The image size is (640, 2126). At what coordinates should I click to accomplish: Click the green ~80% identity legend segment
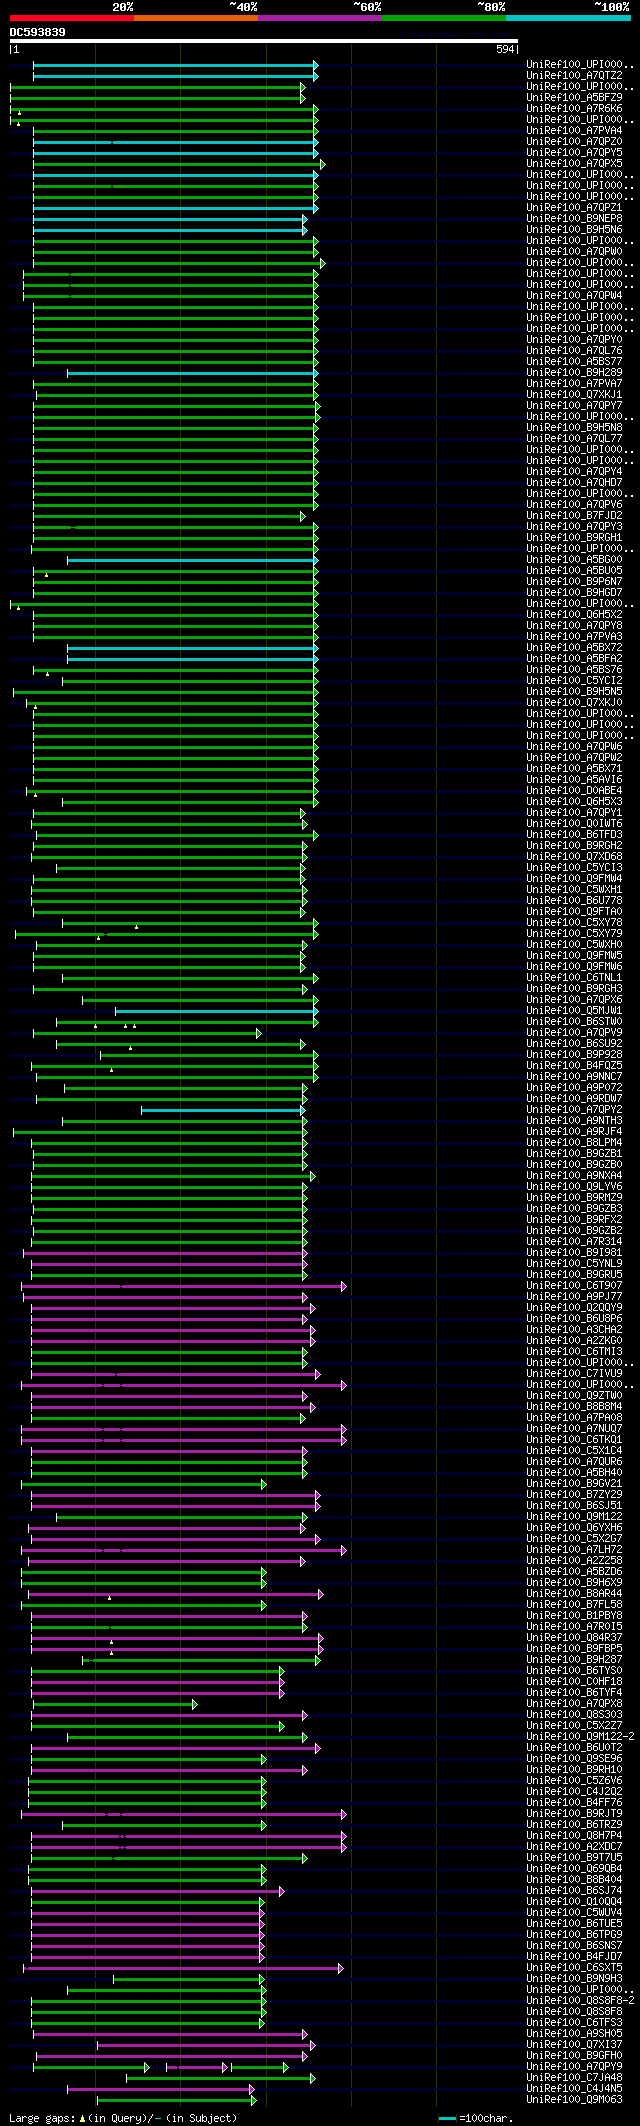click(x=443, y=18)
